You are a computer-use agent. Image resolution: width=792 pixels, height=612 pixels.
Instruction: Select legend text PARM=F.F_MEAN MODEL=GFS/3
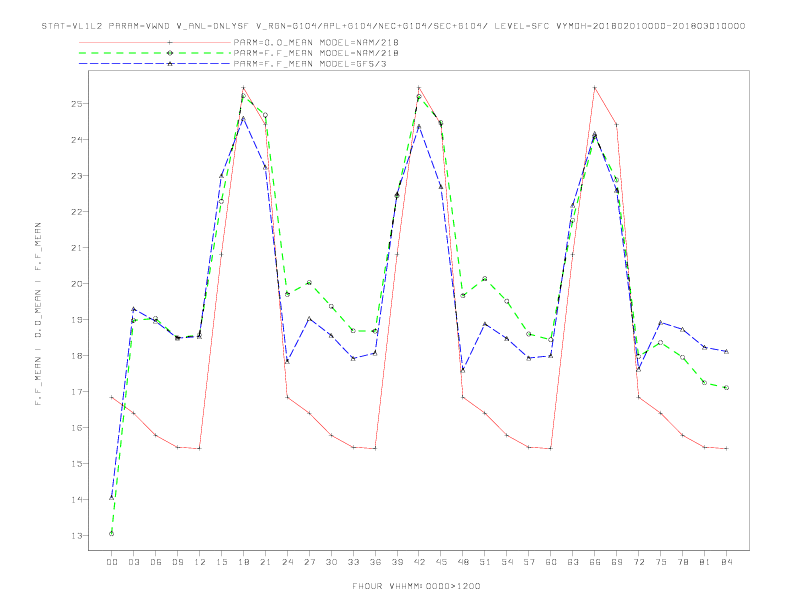point(310,64)
